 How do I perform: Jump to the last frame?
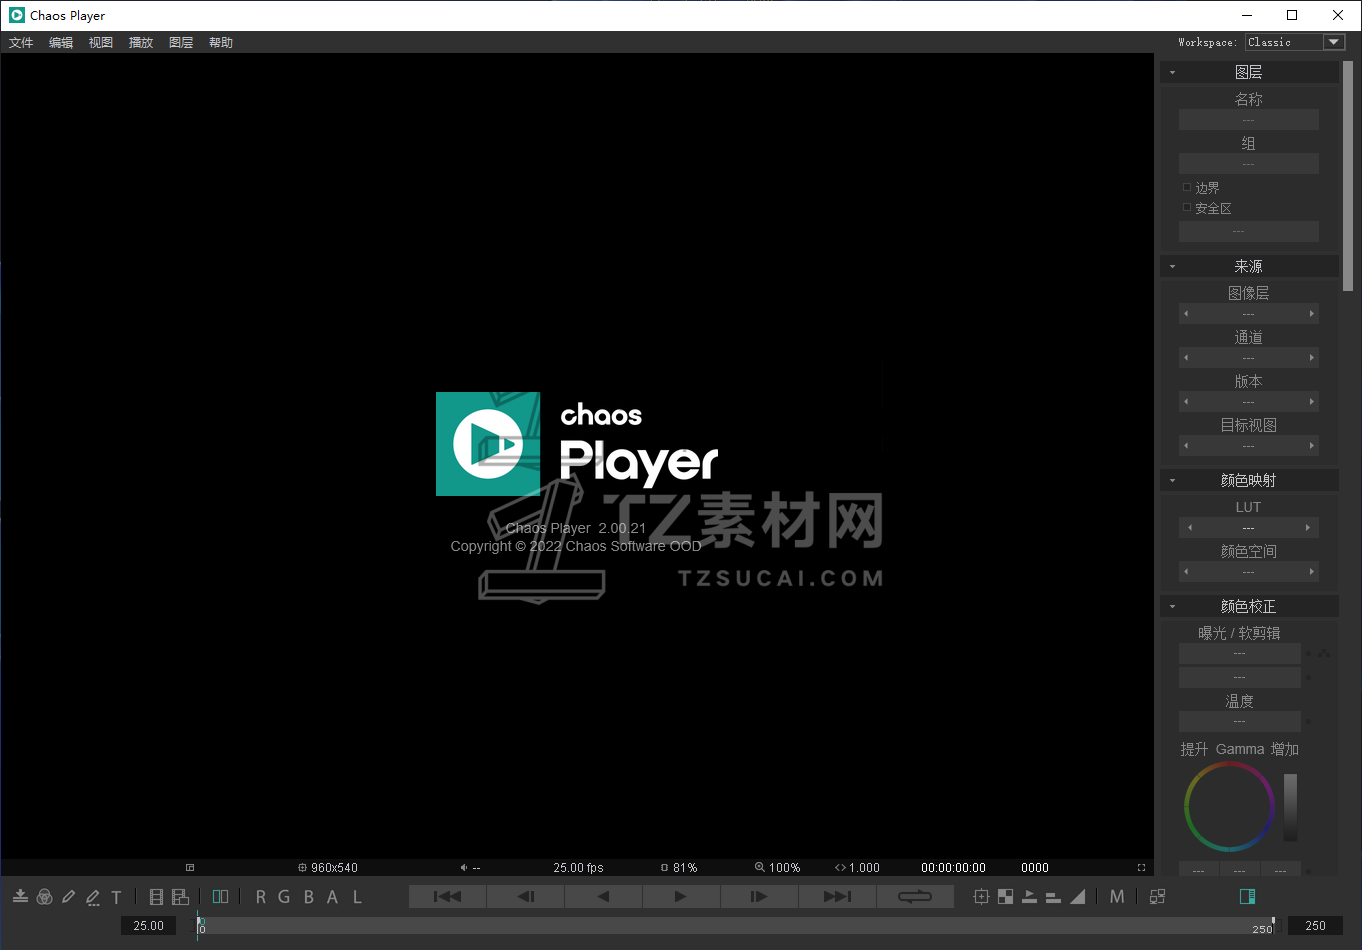[837, 897]
